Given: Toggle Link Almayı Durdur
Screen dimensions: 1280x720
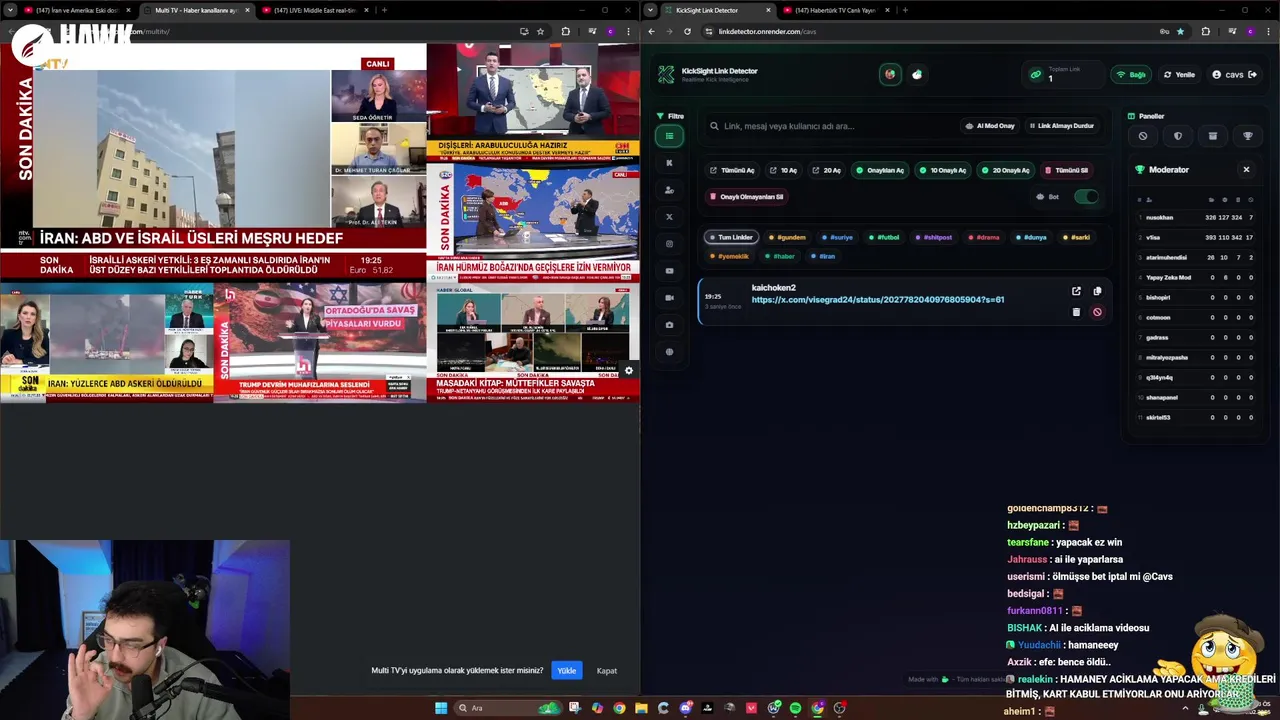Looking at the screenshot, I should [x=1061, y=126].
